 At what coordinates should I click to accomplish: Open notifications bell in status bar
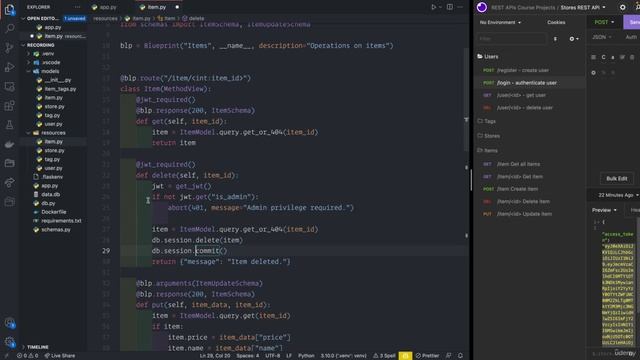[x=460, y=356]
